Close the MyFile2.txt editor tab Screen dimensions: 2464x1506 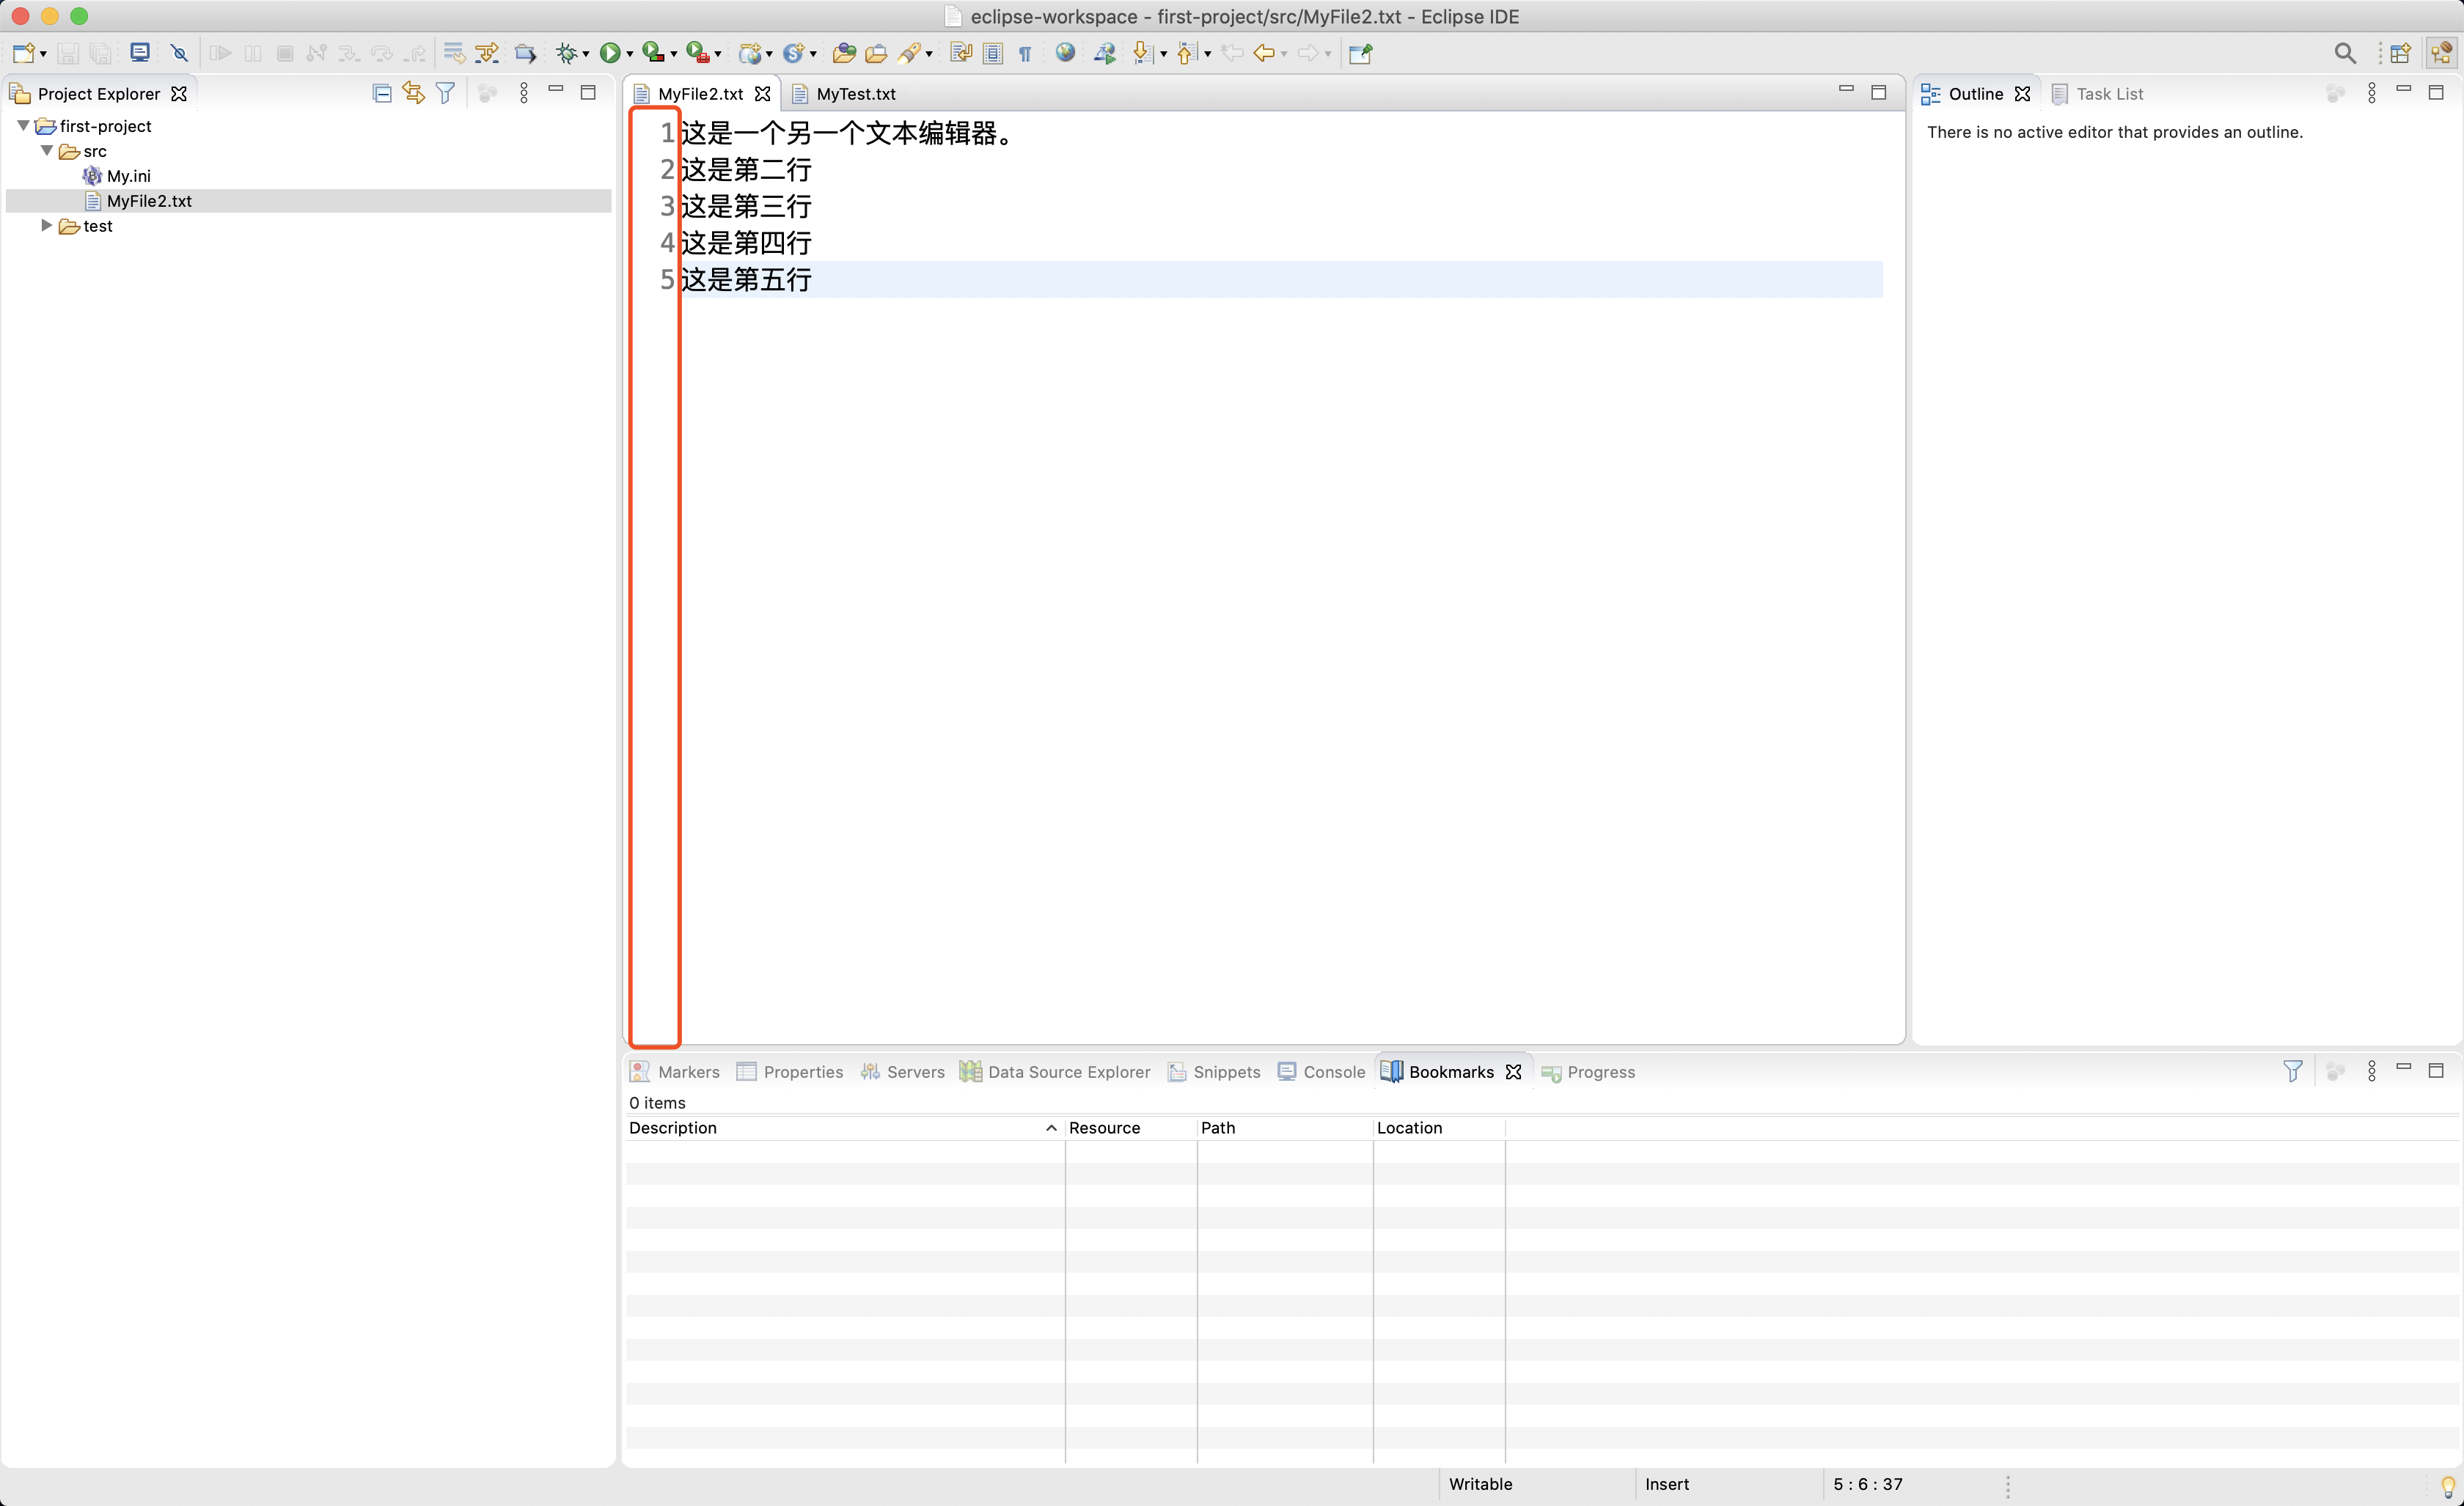pos(763,93)
